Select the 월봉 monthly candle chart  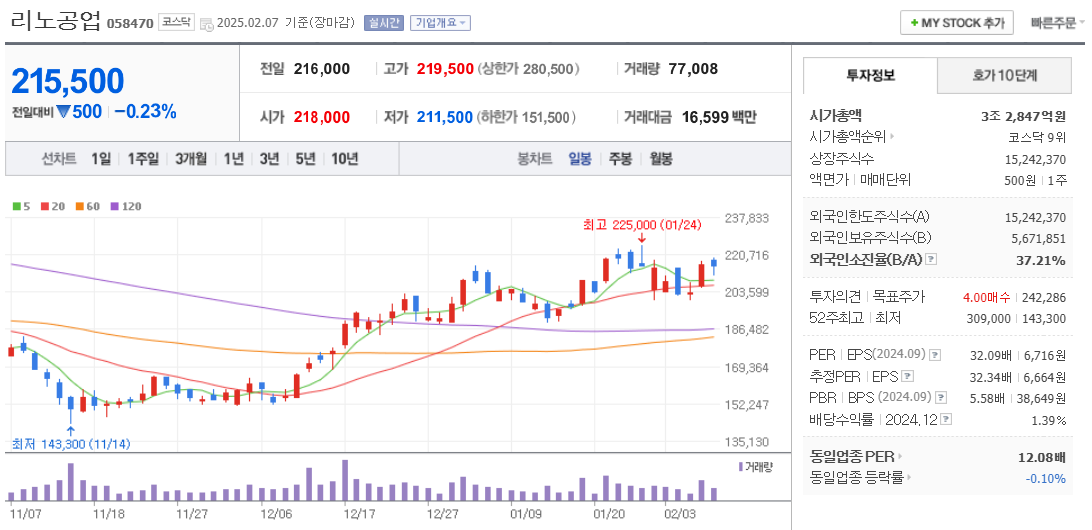[x=661, y=159]
